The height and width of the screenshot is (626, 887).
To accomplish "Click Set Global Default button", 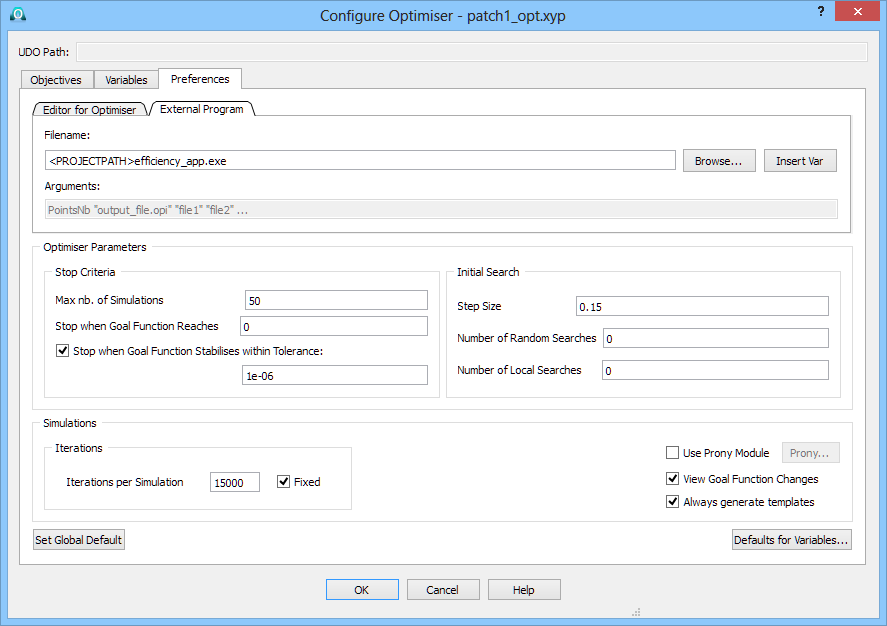I will (79, 540).
